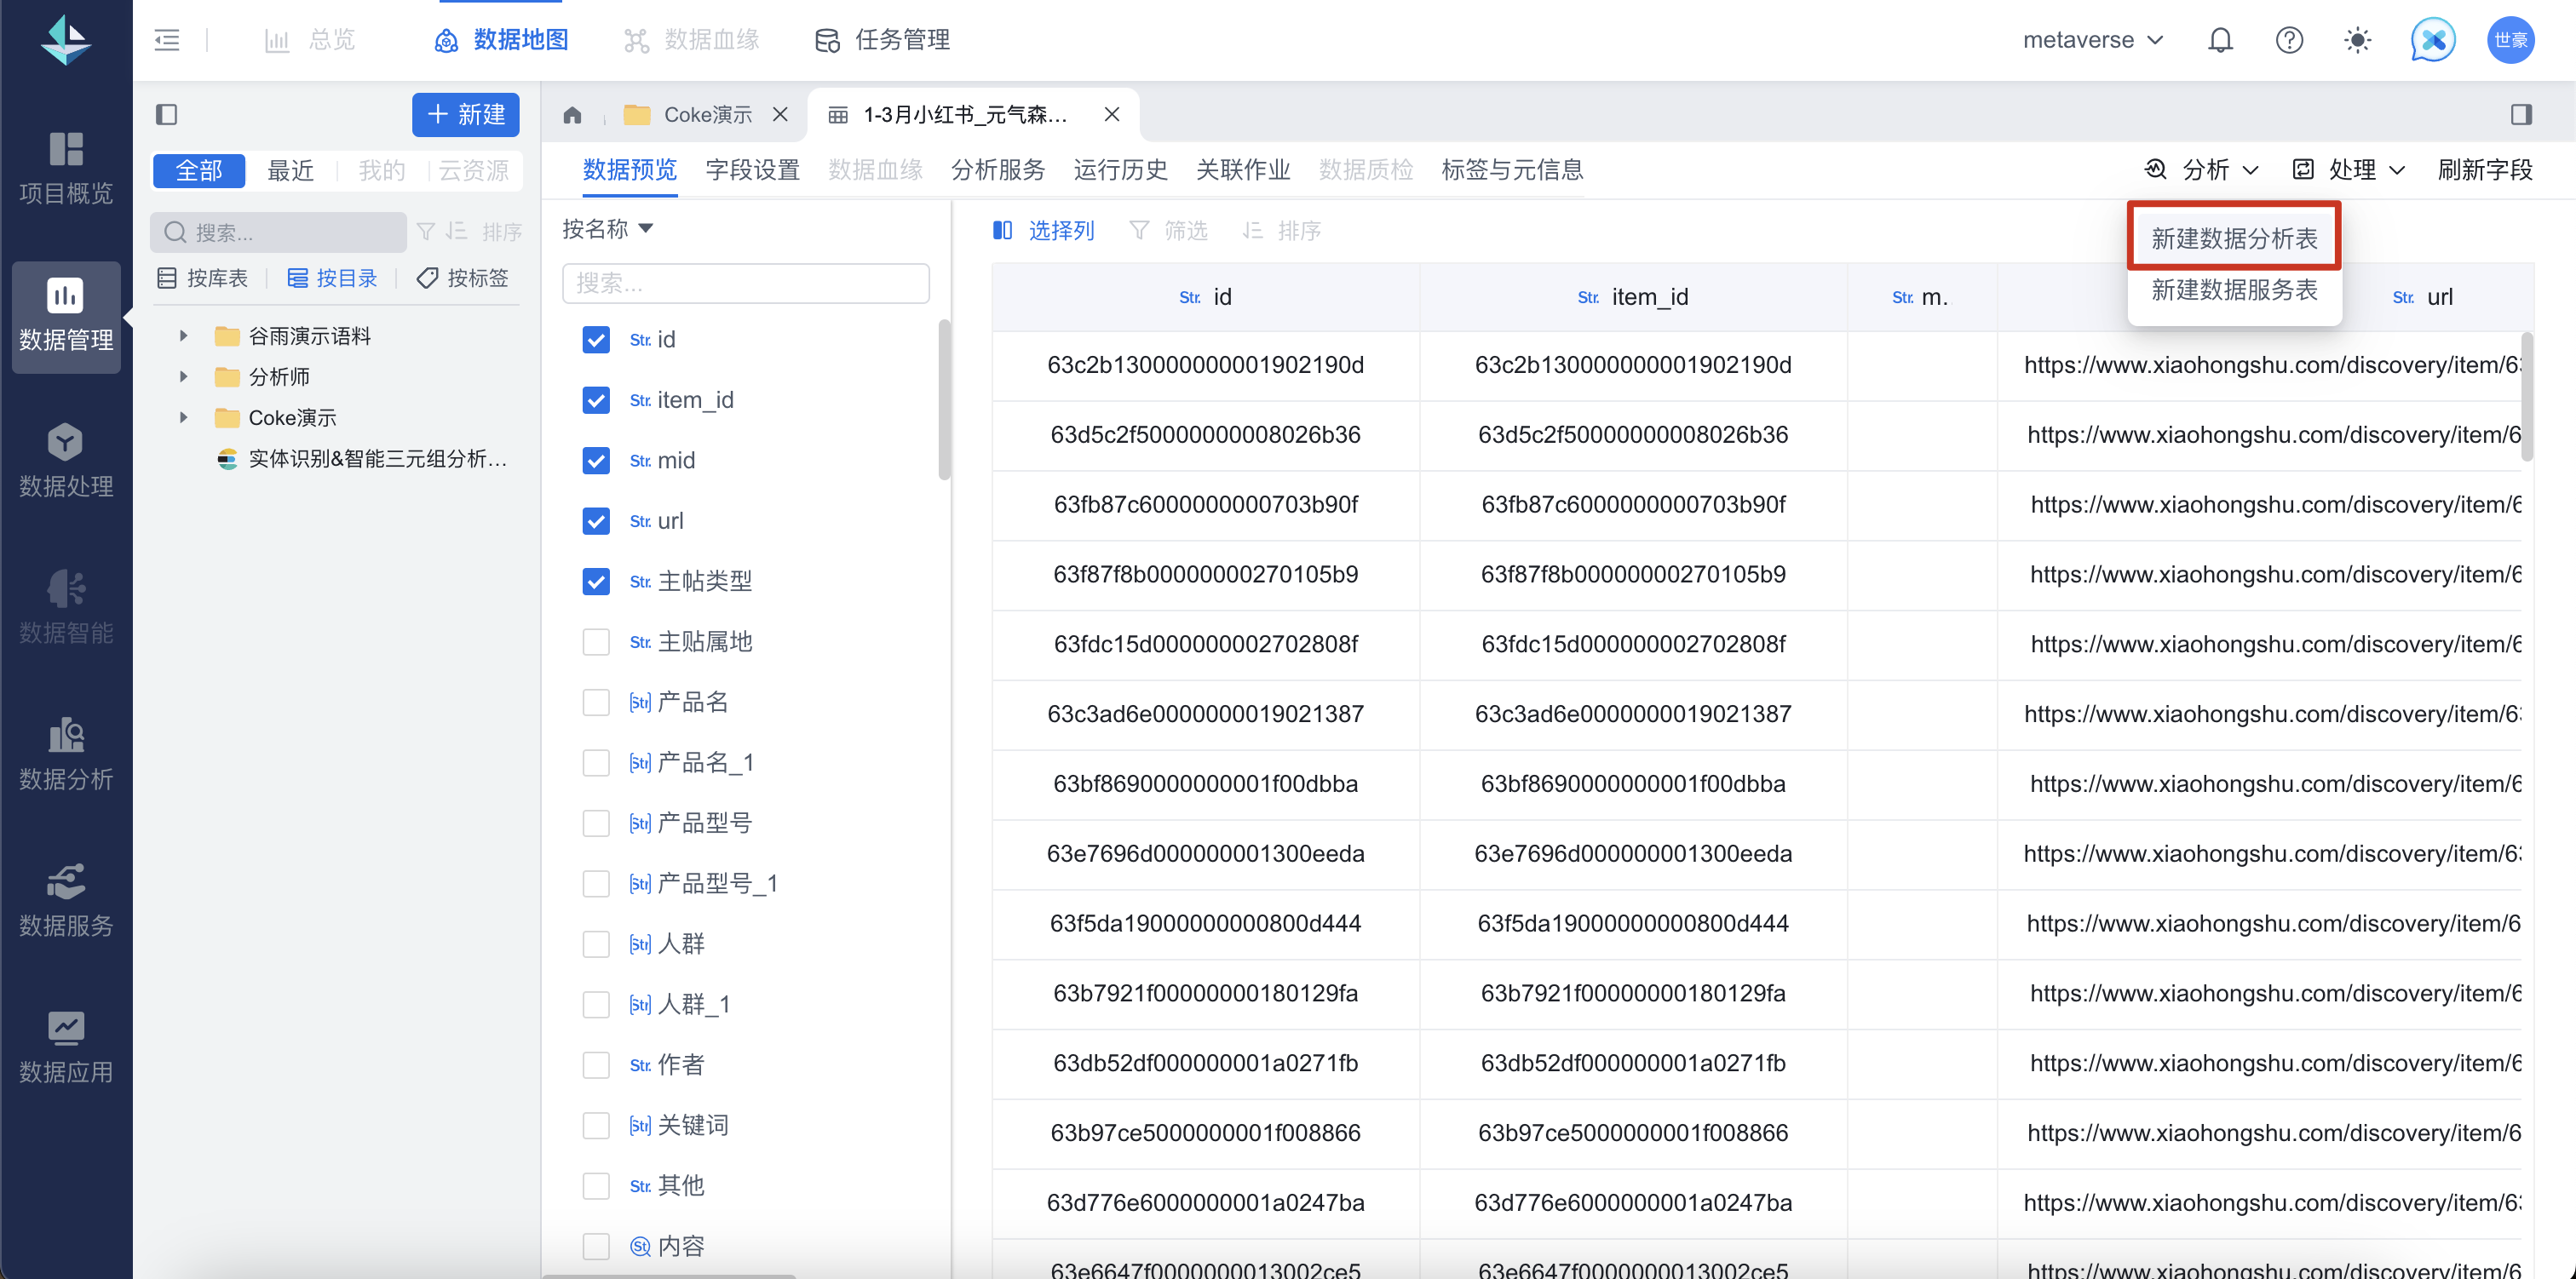Go to home tab icon
2576x1279 pixels.
[572, 115]
